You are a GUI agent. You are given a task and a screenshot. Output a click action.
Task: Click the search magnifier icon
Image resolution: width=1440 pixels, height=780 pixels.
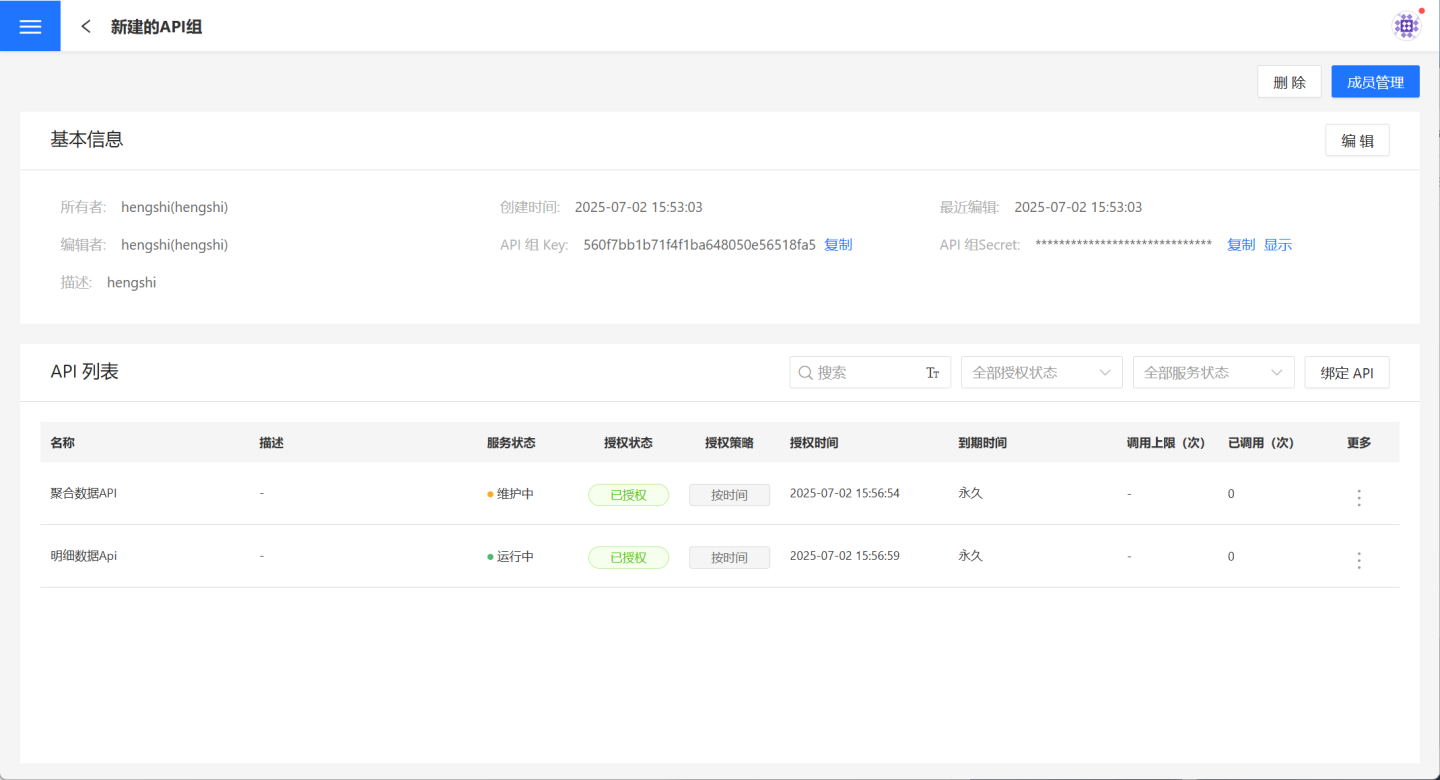tap(805, 373)
